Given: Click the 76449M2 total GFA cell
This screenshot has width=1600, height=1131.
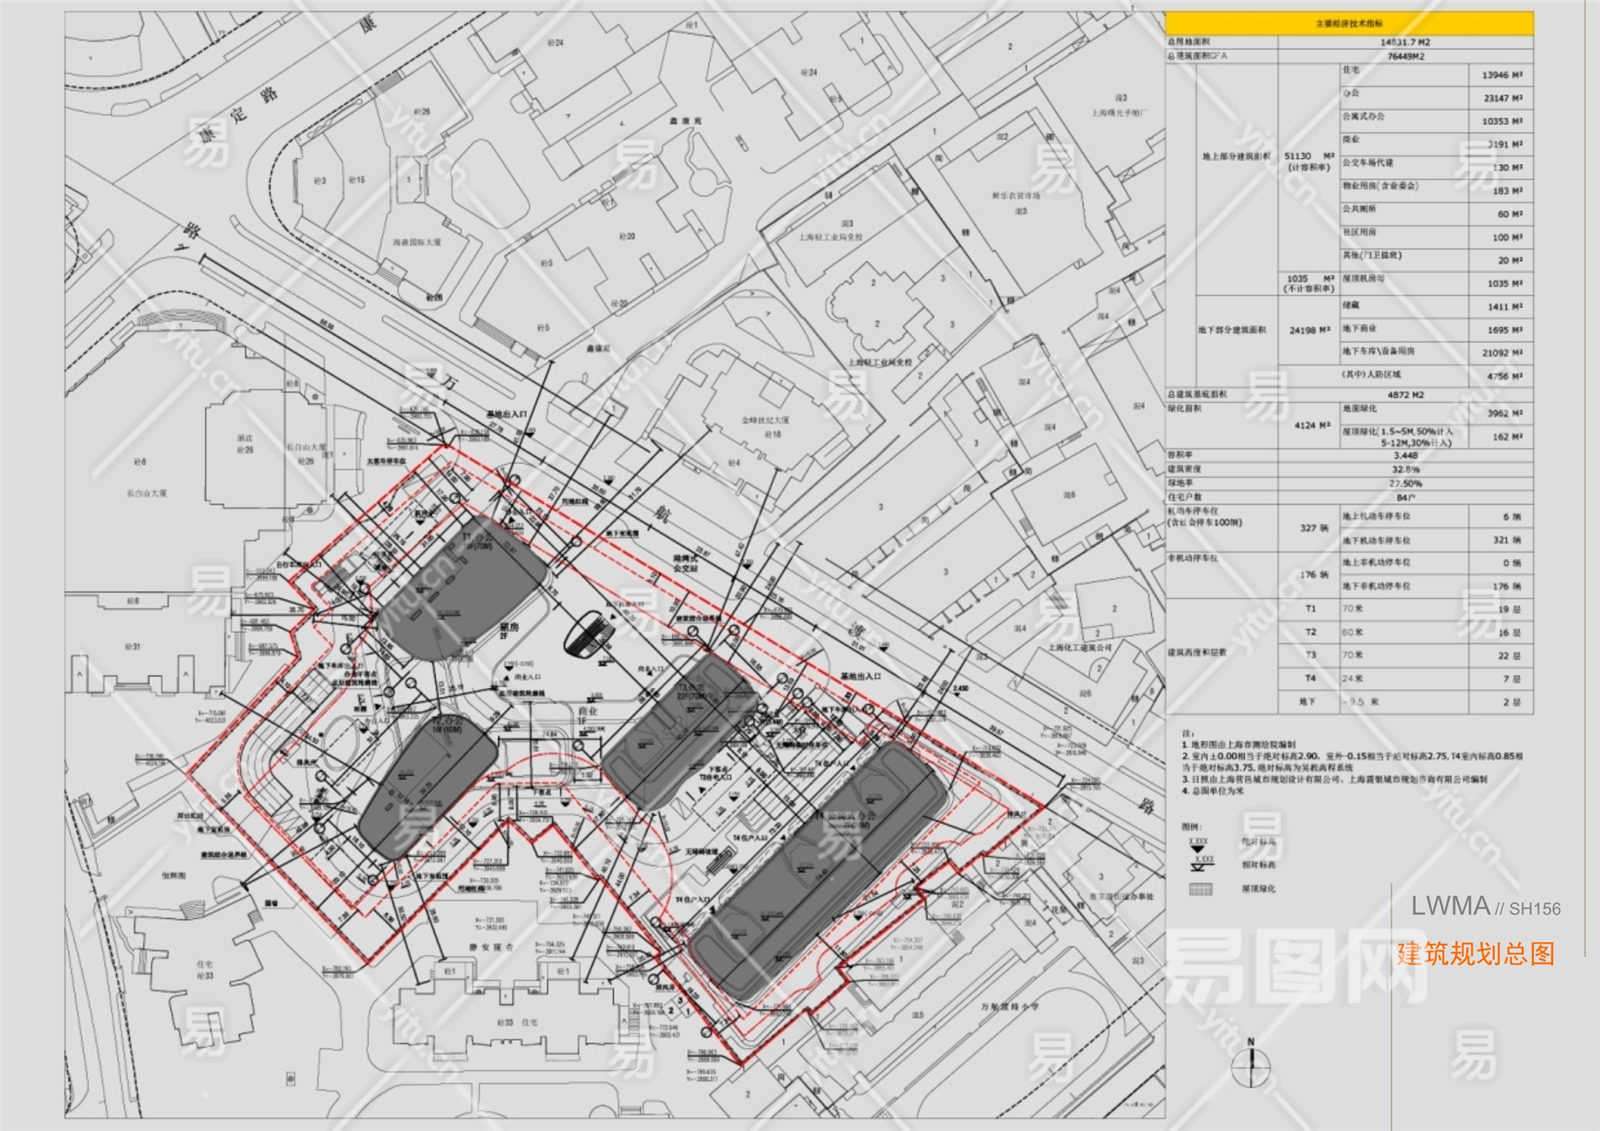Looking at the screenshot, I should (1405, 56).
